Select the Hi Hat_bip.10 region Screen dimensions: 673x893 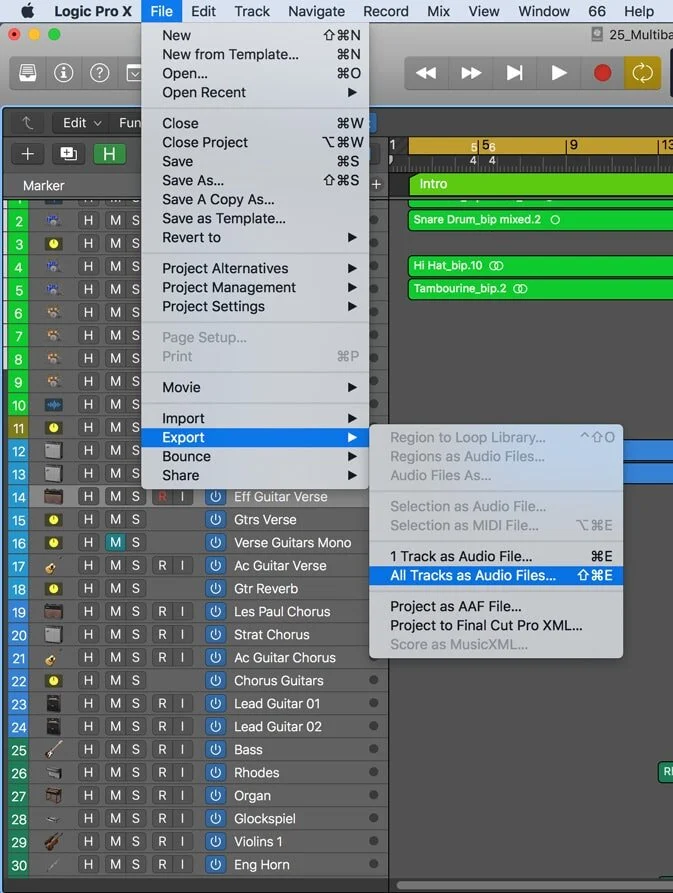[540, 266]
